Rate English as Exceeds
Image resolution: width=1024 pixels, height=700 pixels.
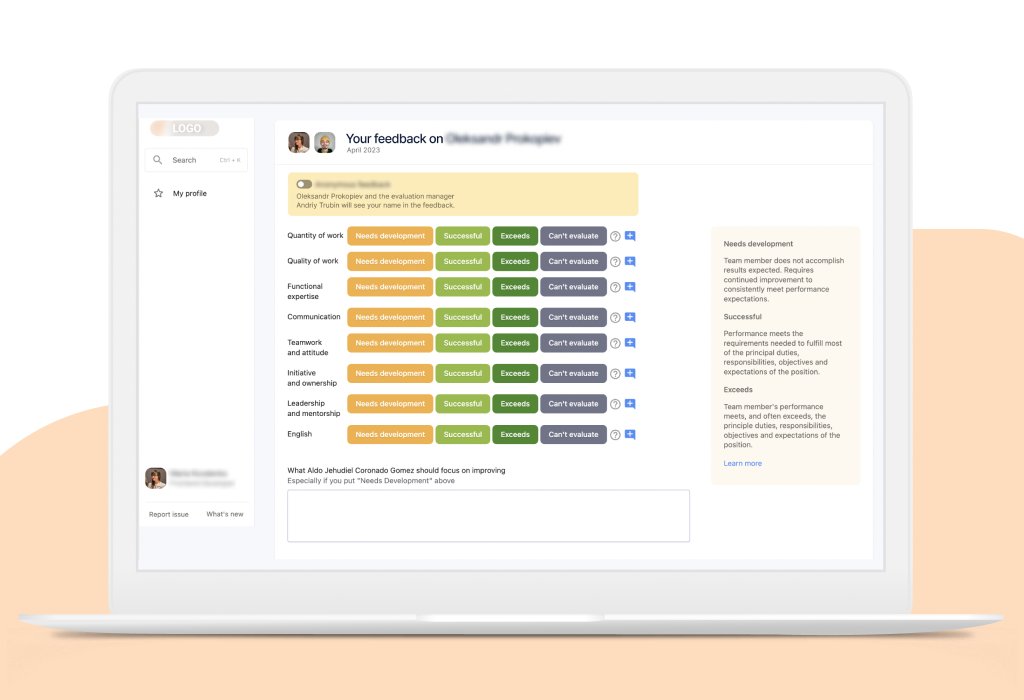click(x=515, y=434)
